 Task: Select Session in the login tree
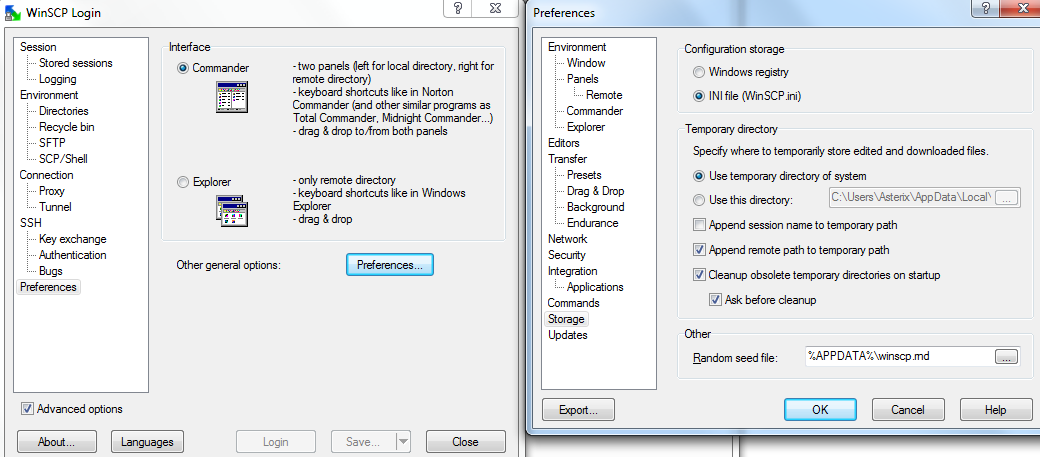point(38,47)
